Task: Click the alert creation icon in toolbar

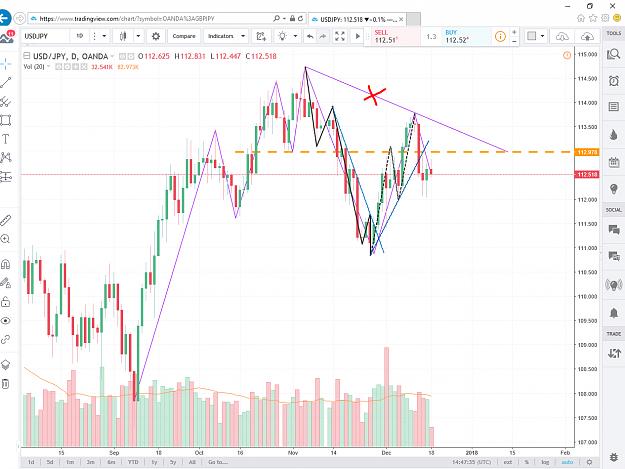Action: [261, 36]
